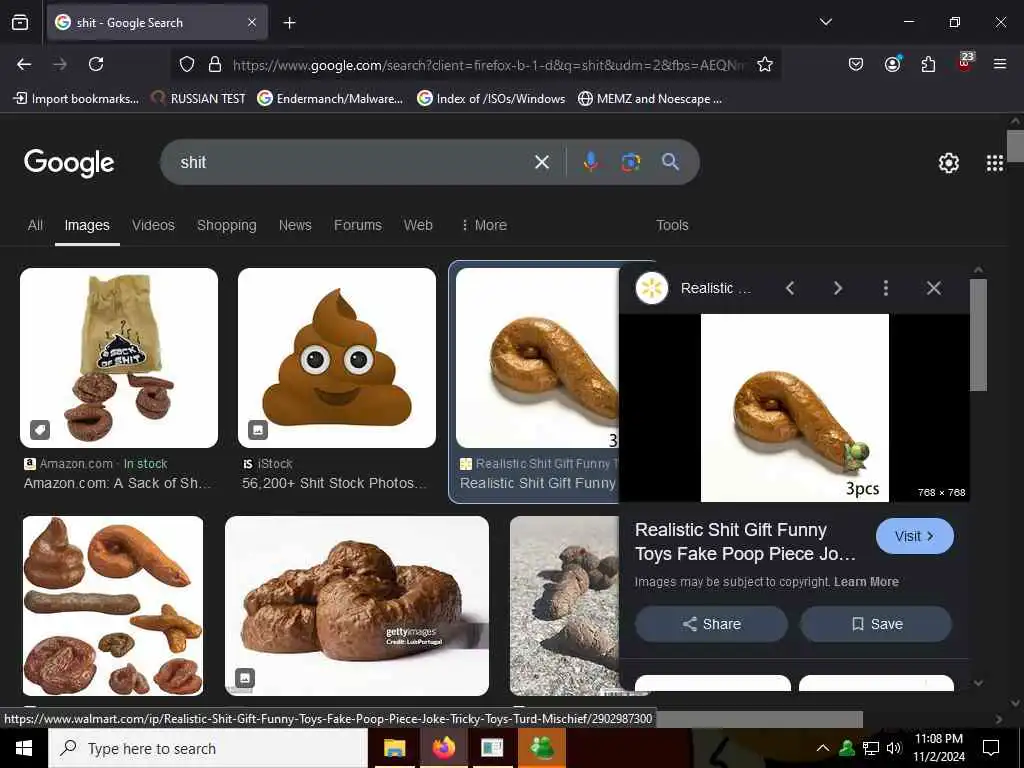Show next image in preview panel
1024x768 pixels.
(x=838, y=288)
